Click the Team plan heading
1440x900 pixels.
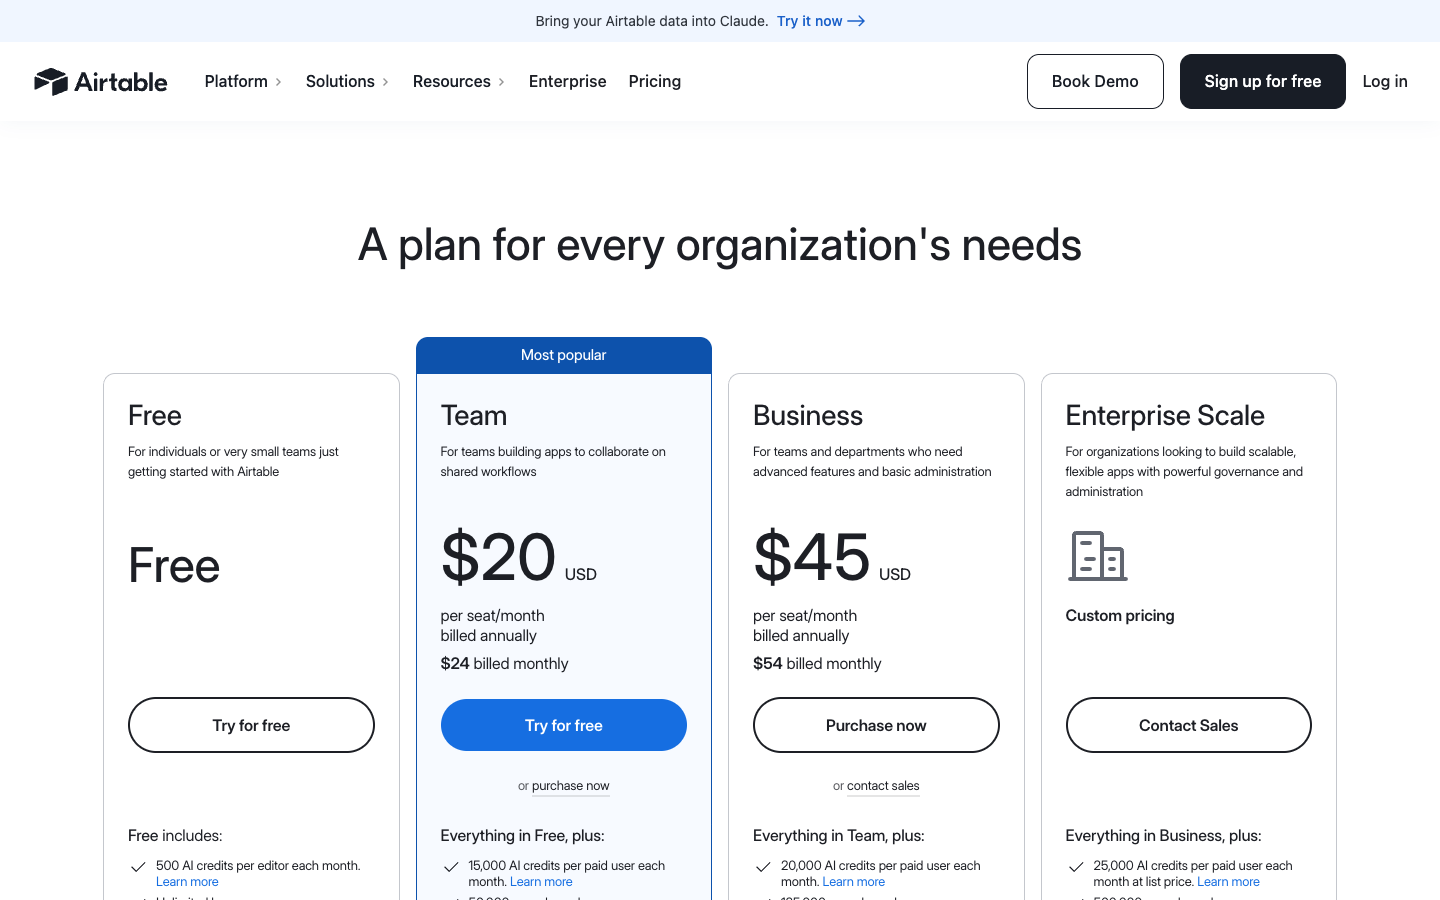[474, 415]
